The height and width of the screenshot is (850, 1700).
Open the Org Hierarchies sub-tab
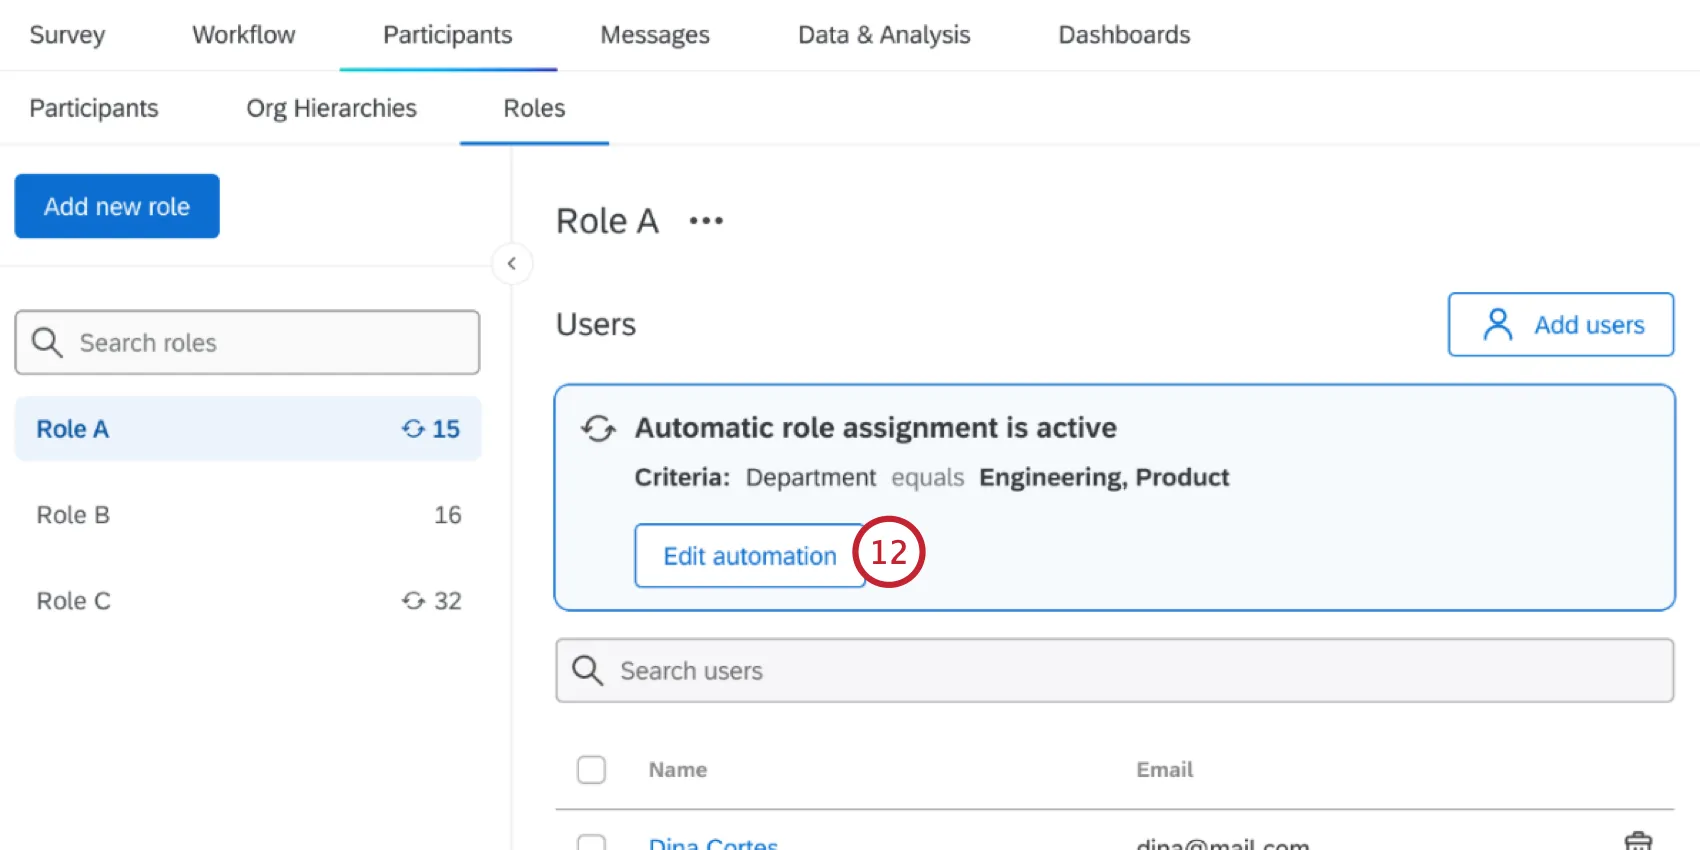[x=332, y=108]
